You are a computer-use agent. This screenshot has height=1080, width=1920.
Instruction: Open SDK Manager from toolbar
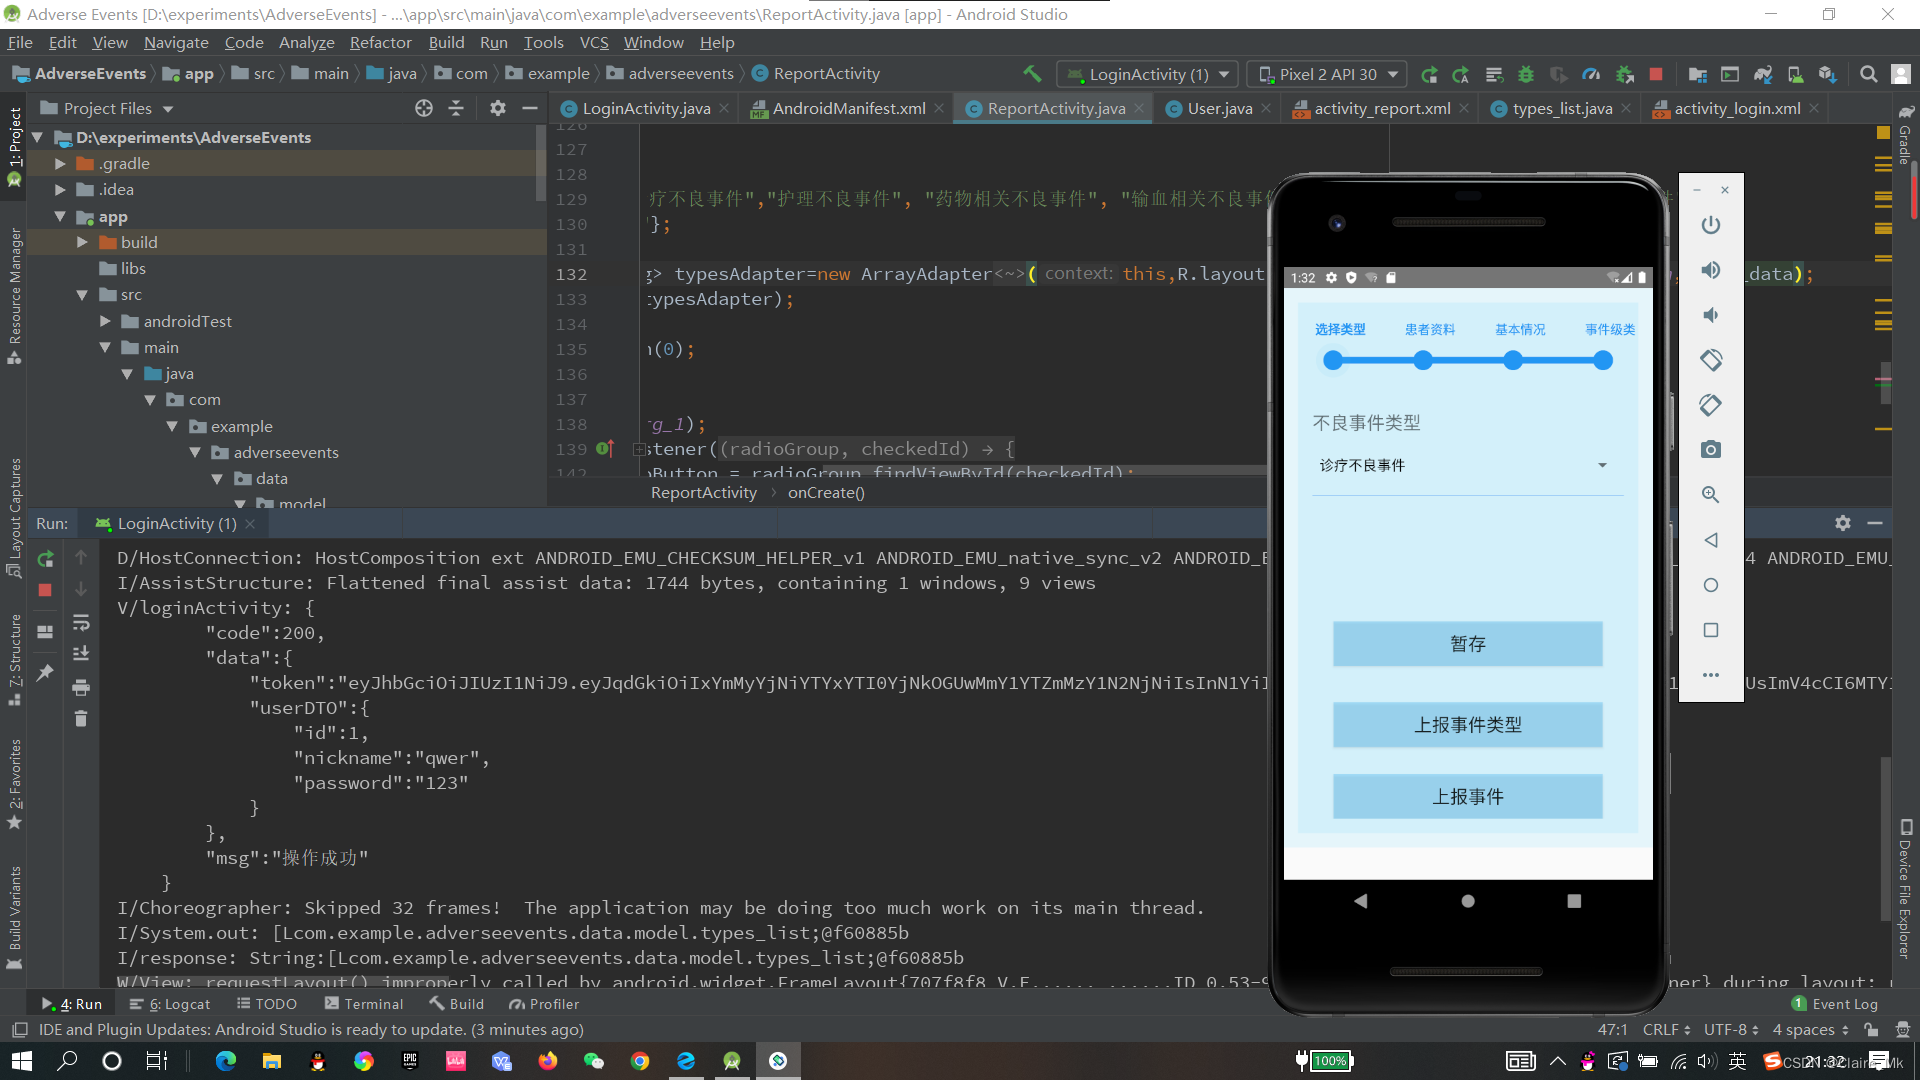[1828, 74]
